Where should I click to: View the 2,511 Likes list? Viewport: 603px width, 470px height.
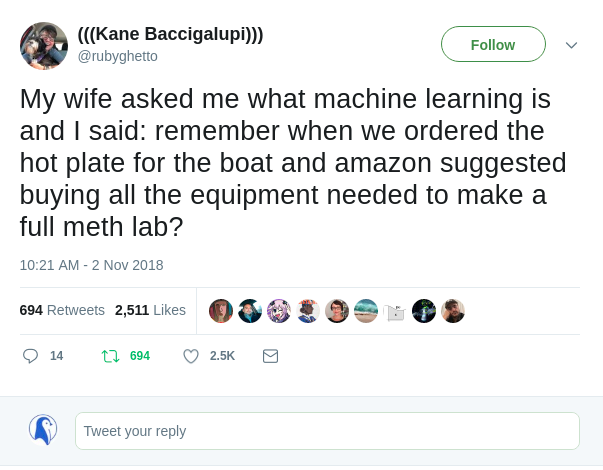coord(150,310)
